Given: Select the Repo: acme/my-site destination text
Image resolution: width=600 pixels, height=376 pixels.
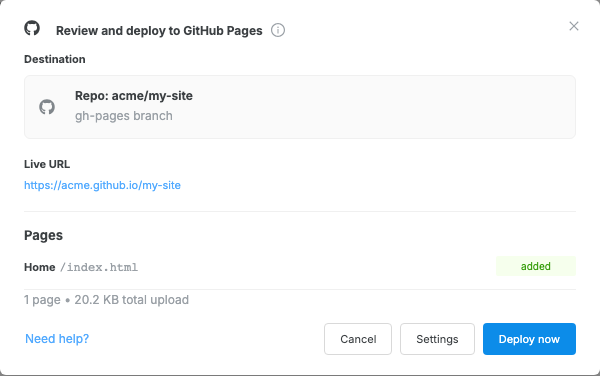Looking at the screenshot, I should tap(134, 96).
